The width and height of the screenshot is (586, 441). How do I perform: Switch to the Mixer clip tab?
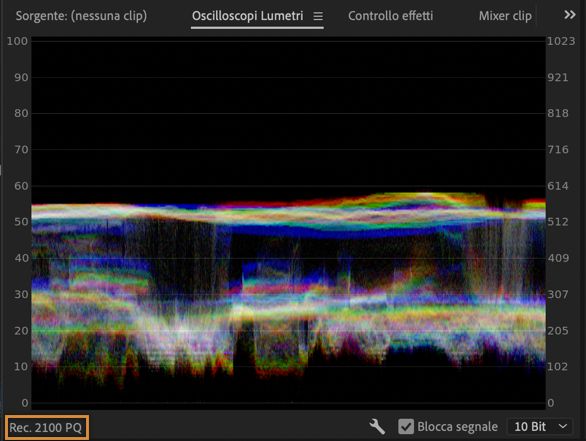[x=505, y=16]
